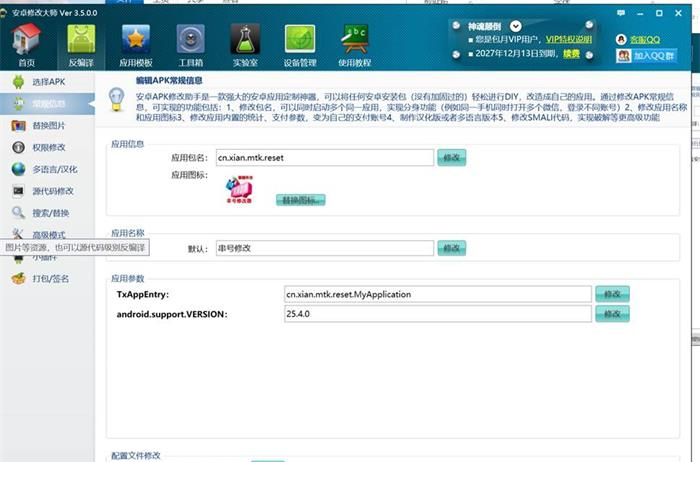Click the 续费 renew link
This screenshot has width=700, height=480.
[x=571, y=54]
